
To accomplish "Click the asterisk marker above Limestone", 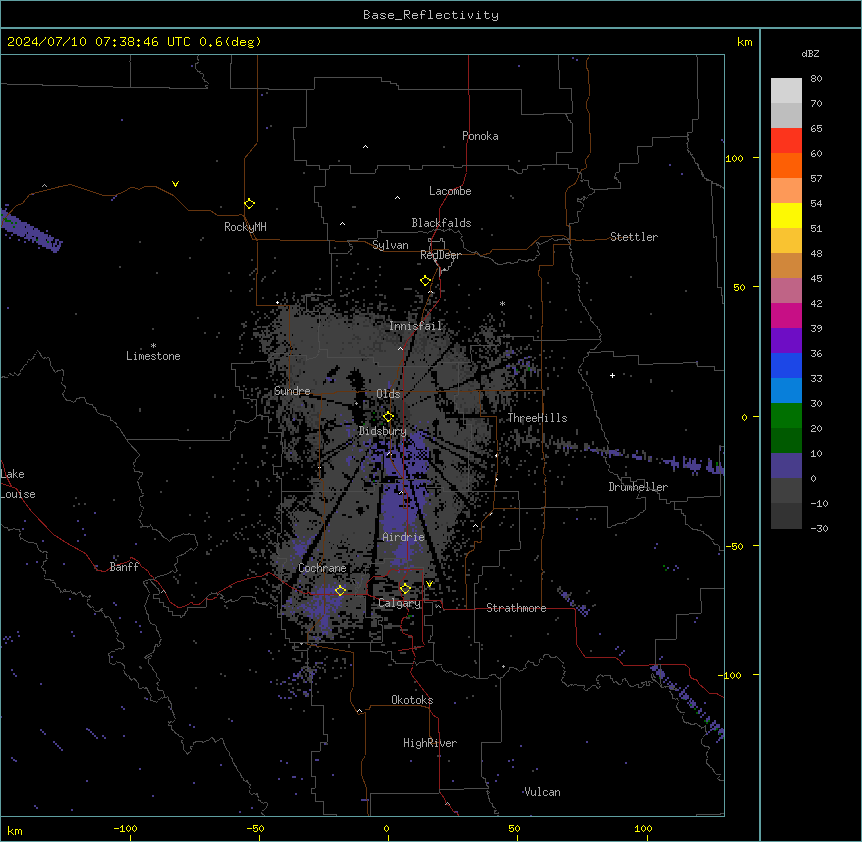I will [x=153, y=346].
